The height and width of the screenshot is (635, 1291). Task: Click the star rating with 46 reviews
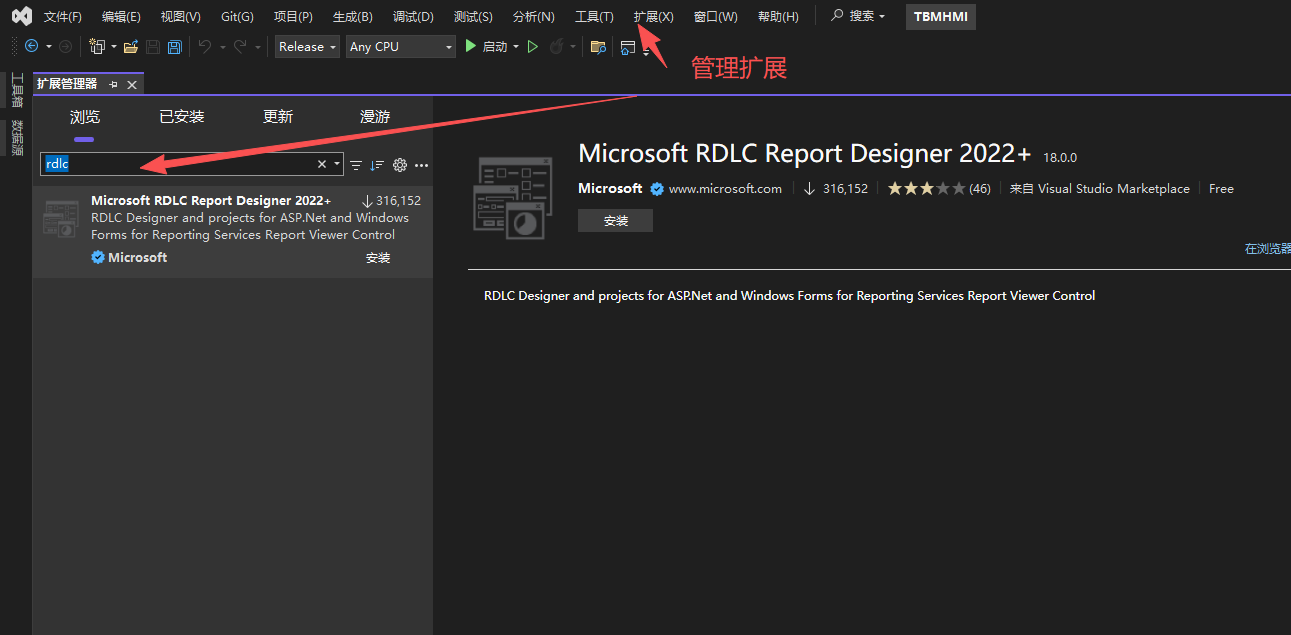click(x=939, y=188)
